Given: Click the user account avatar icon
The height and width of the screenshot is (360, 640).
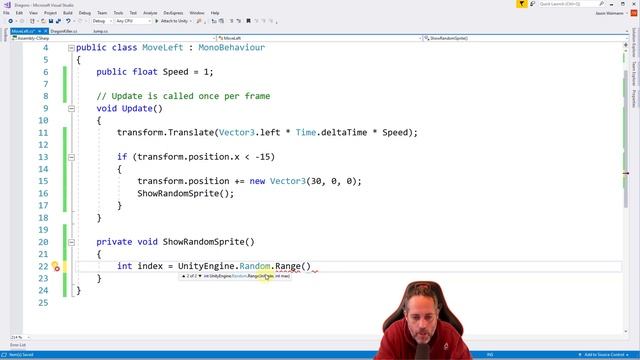Looking at the screenshot, I should click(x=634, y=13).
